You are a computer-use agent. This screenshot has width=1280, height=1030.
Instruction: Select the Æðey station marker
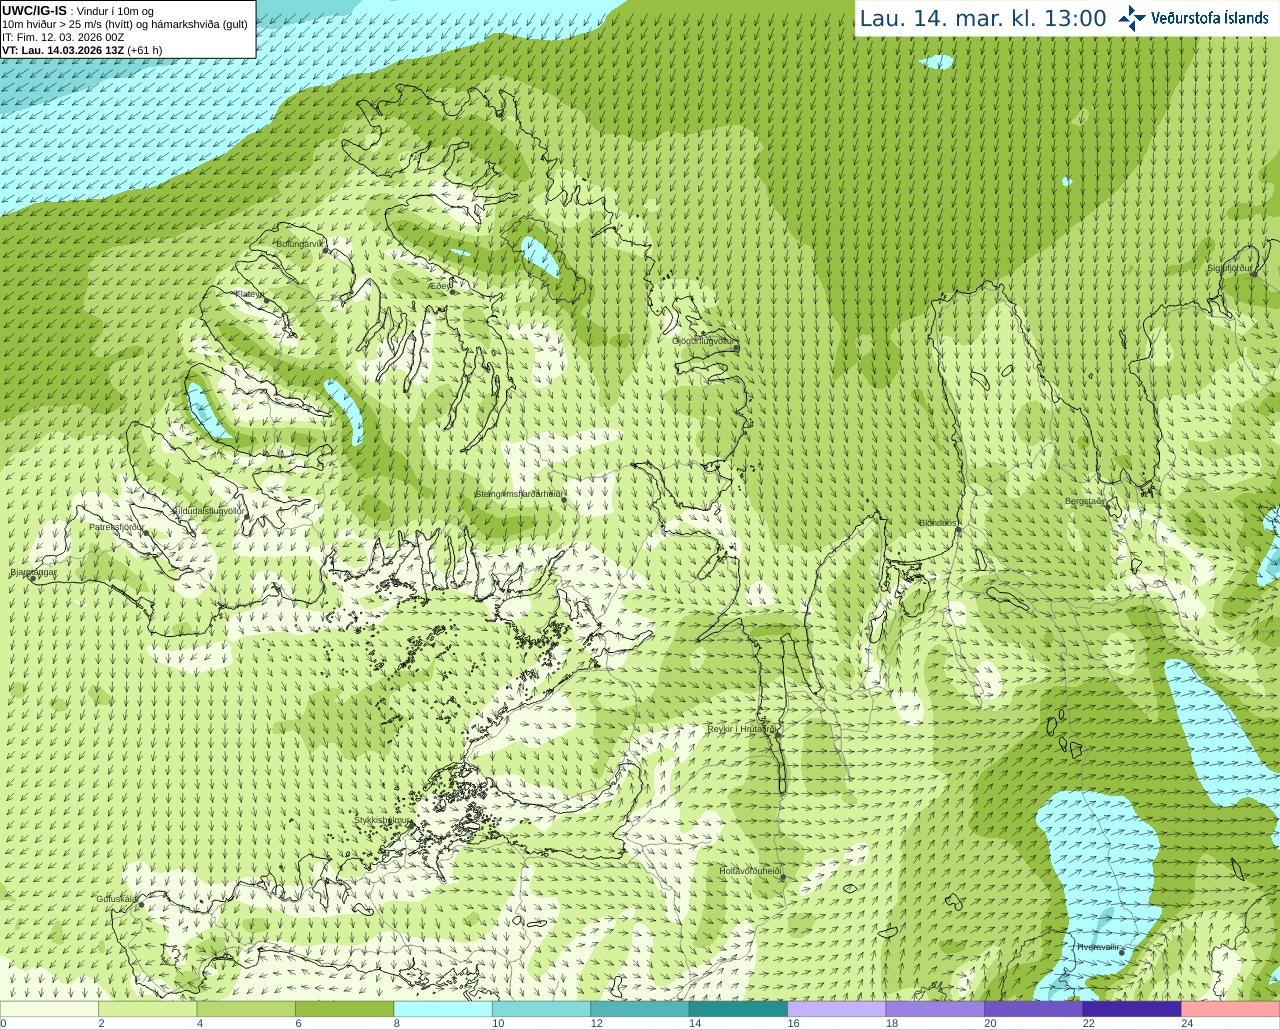[x=453, y=291]
